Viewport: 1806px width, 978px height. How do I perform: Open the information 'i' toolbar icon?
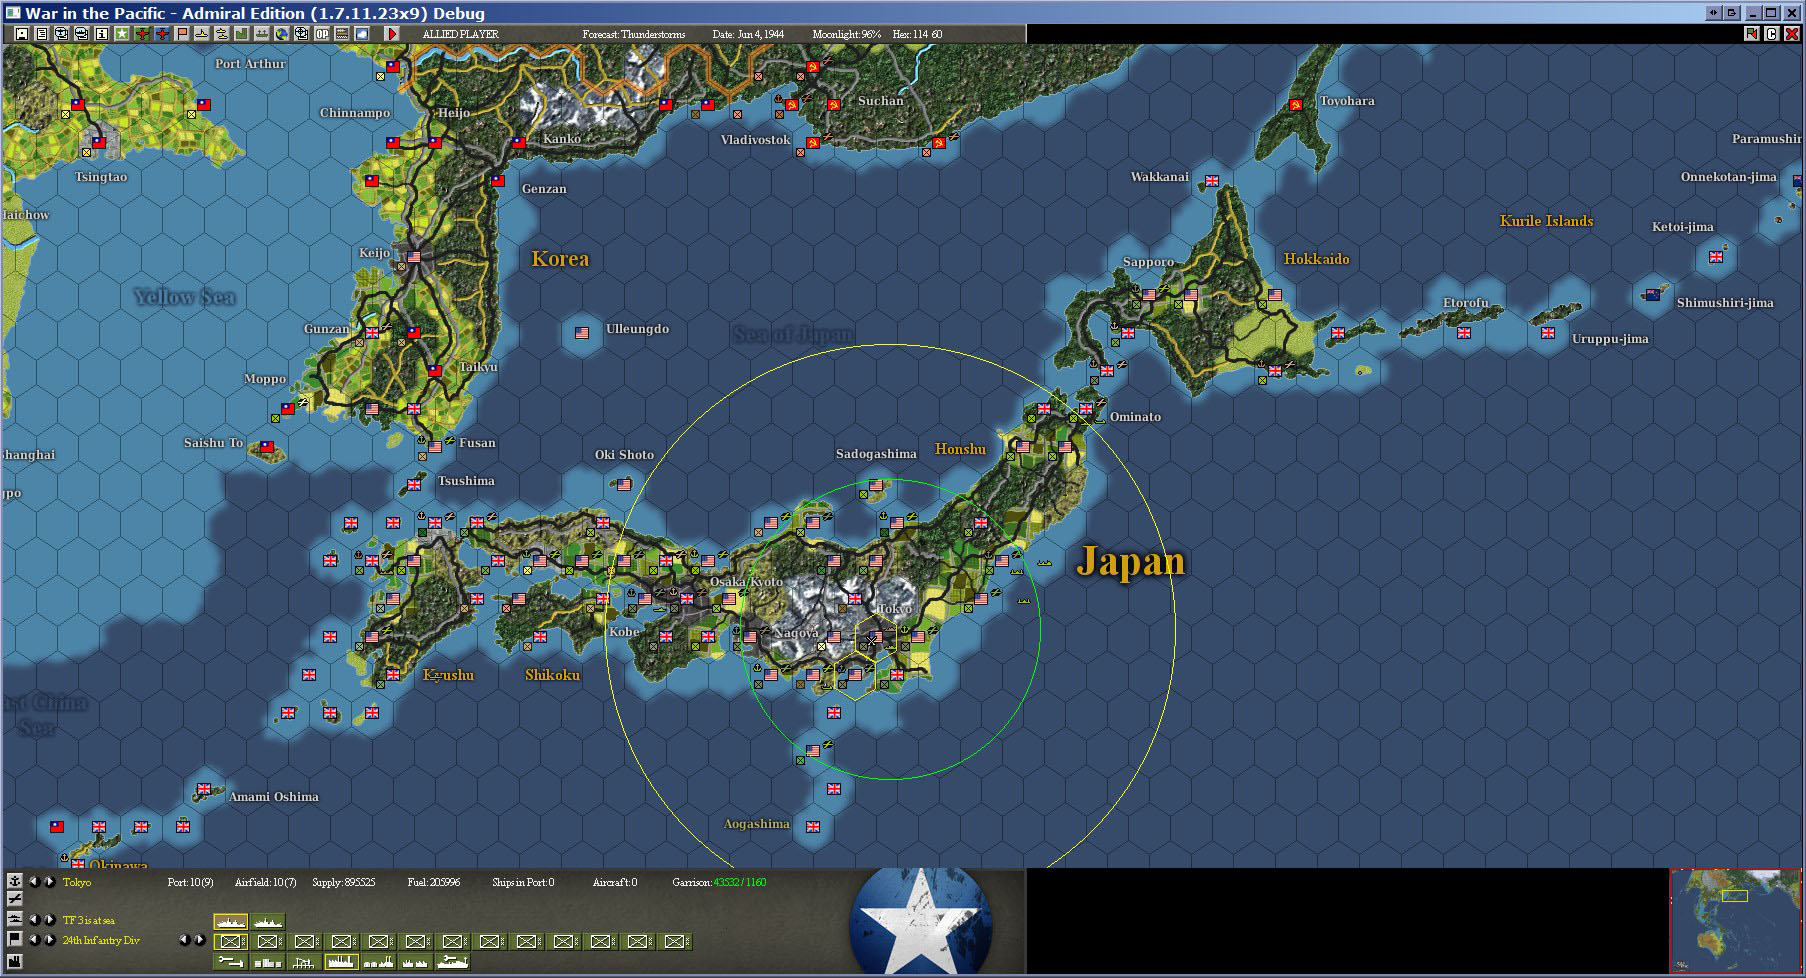(102, 34)
